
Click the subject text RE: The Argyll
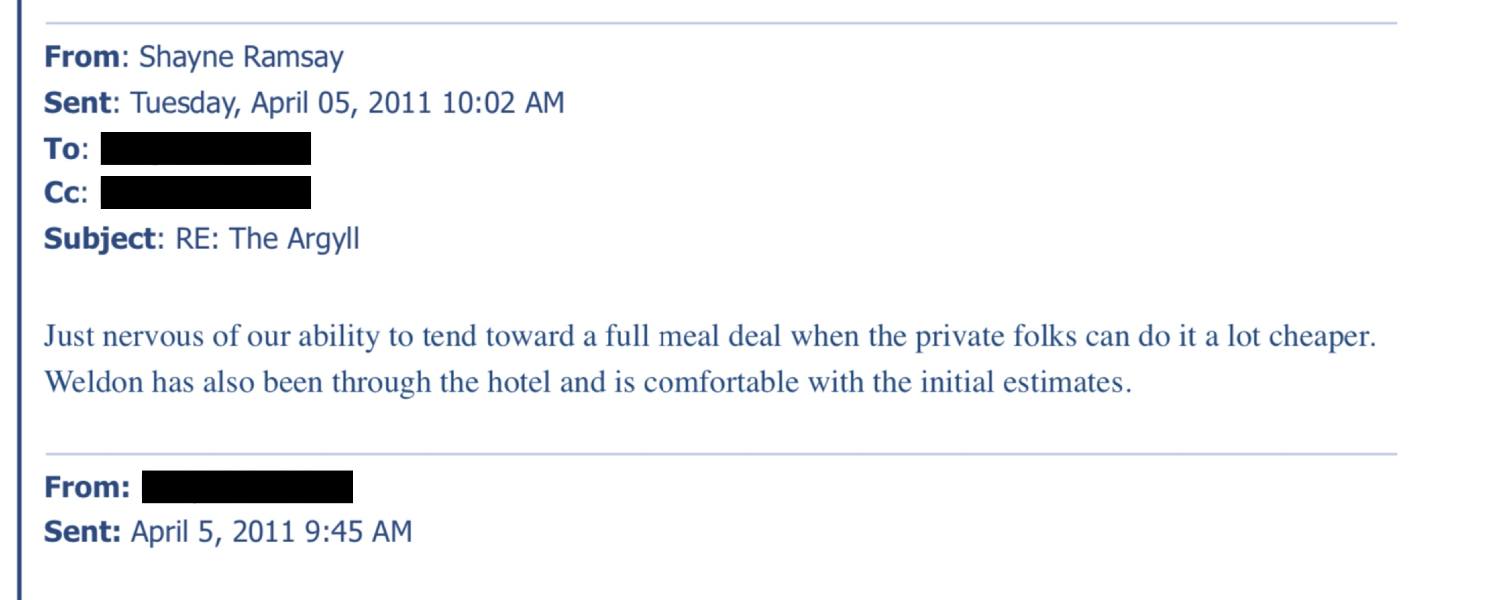(x=267, y=240)
